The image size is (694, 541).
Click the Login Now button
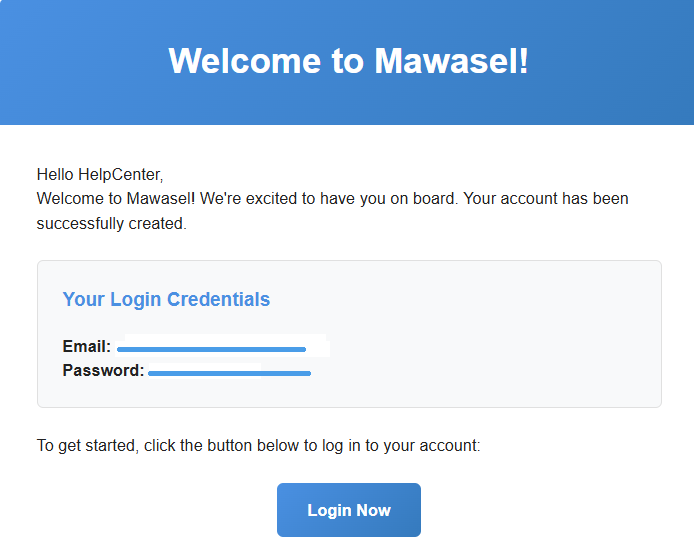tap(349, 510)
